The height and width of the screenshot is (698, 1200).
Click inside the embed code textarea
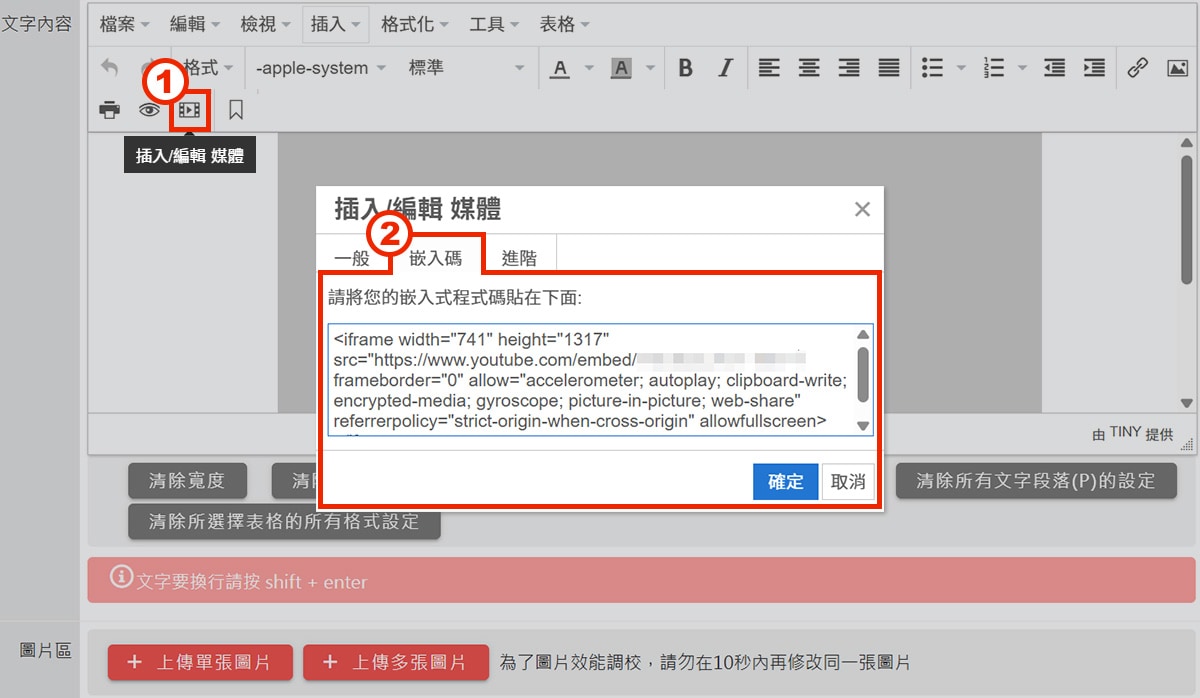590,380
